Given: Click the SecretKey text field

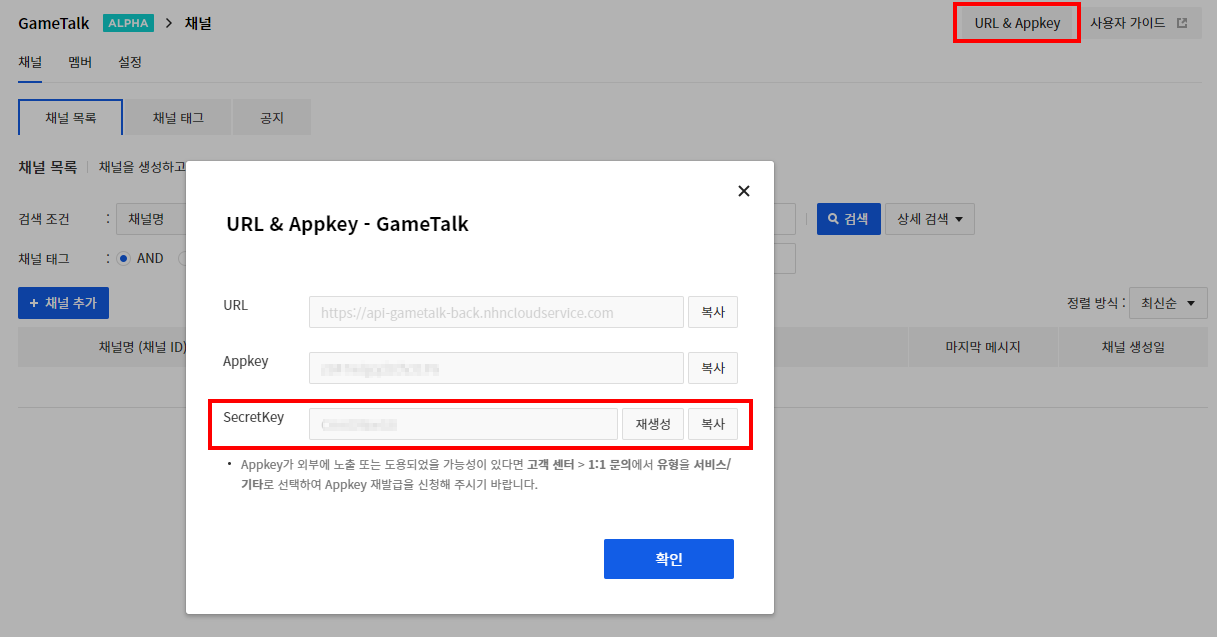Looking at the screenshot, I should pyautogui.click(x=463, y=424).
